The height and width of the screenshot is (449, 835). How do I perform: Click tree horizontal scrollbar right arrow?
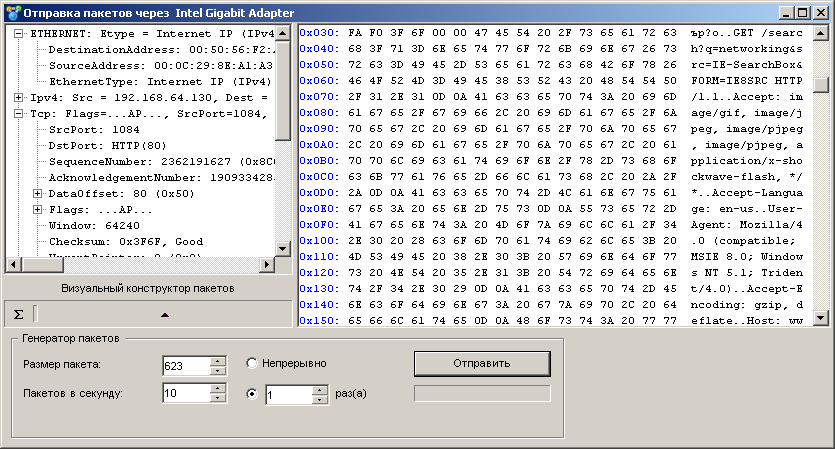[267, 264]
